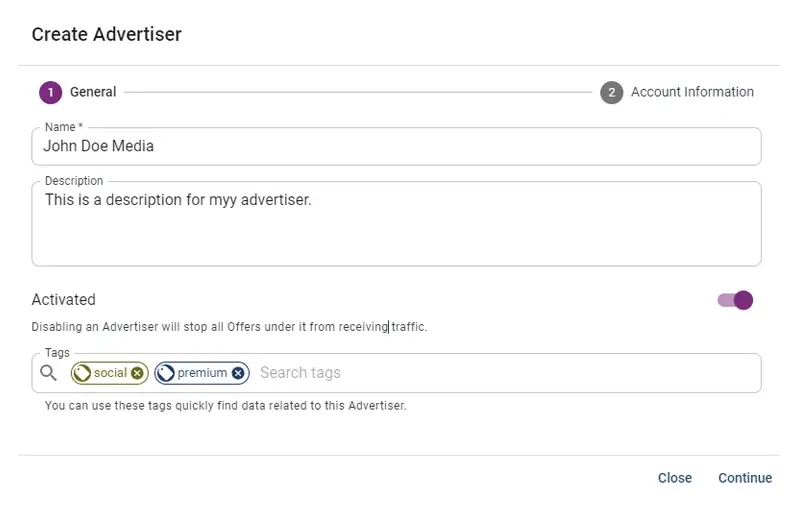Select the social tag chip
Screen dimensions: 800x509
(110, 373)
